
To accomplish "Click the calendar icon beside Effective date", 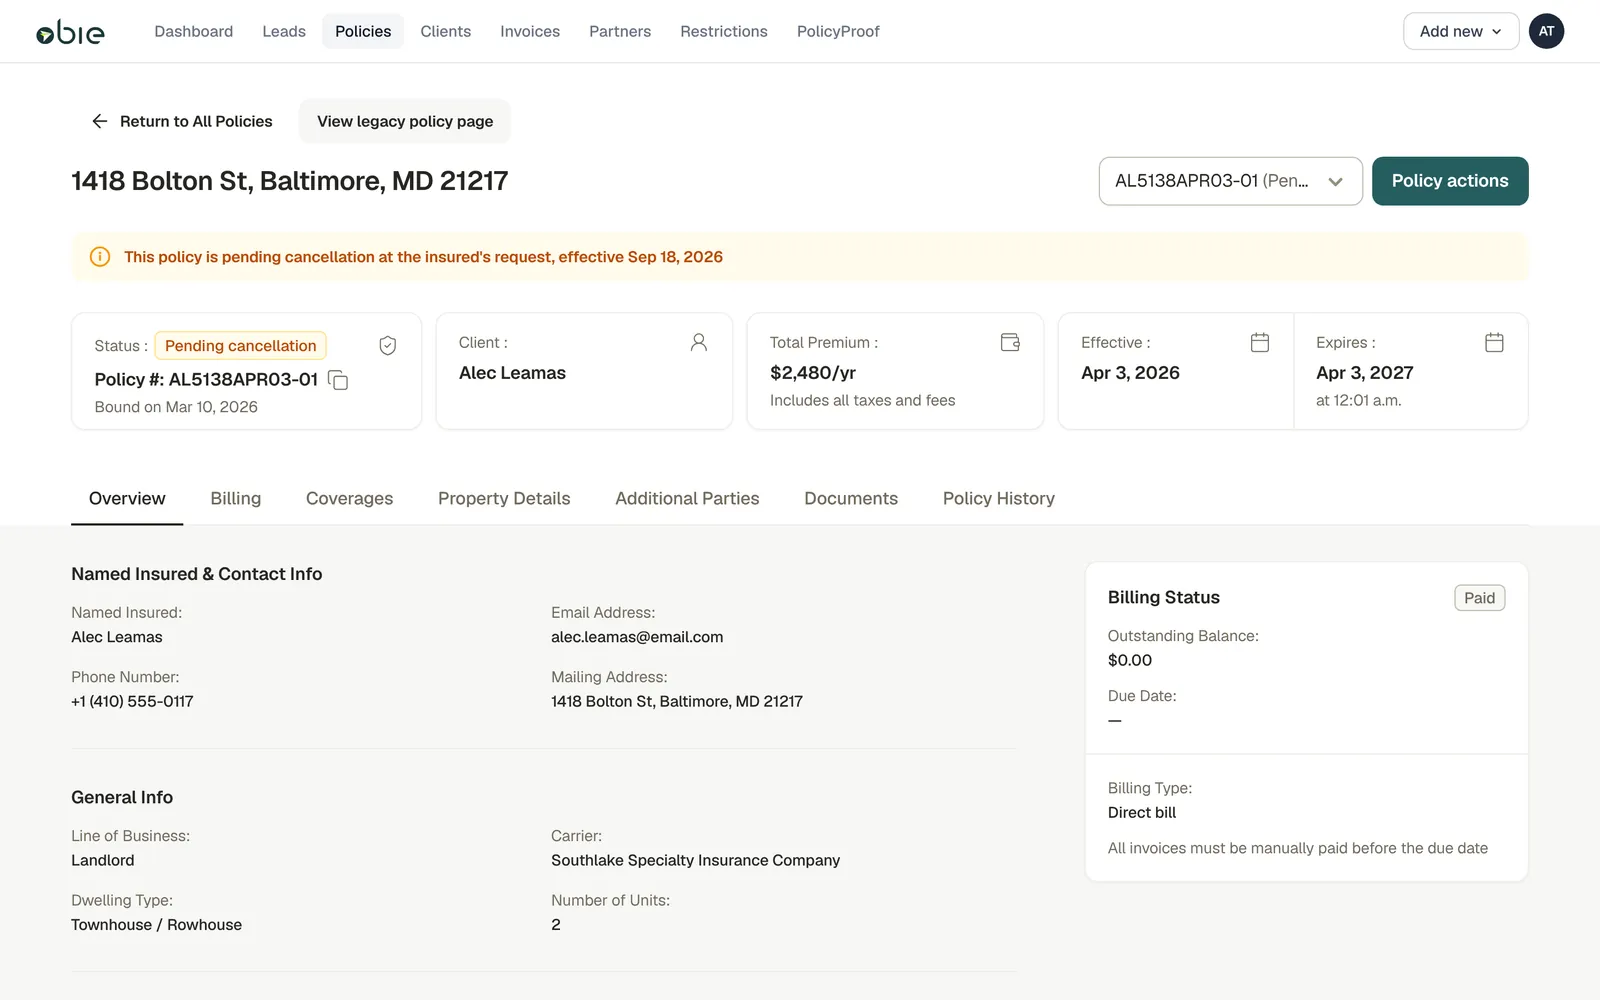I will 1260,343.
